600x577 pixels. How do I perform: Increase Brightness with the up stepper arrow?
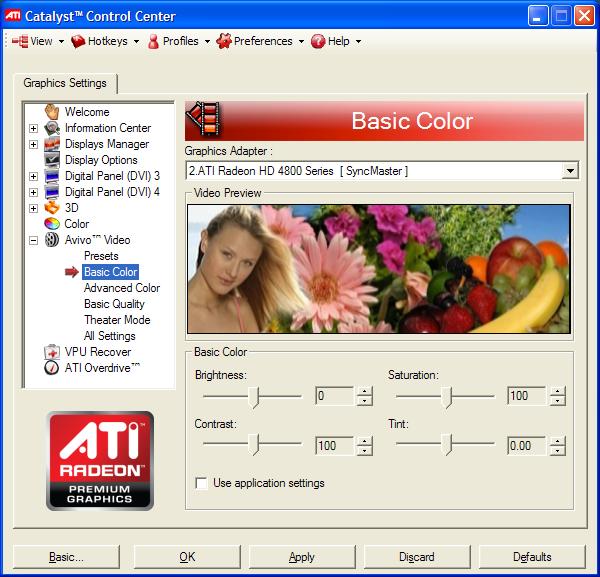coord(365,391)
